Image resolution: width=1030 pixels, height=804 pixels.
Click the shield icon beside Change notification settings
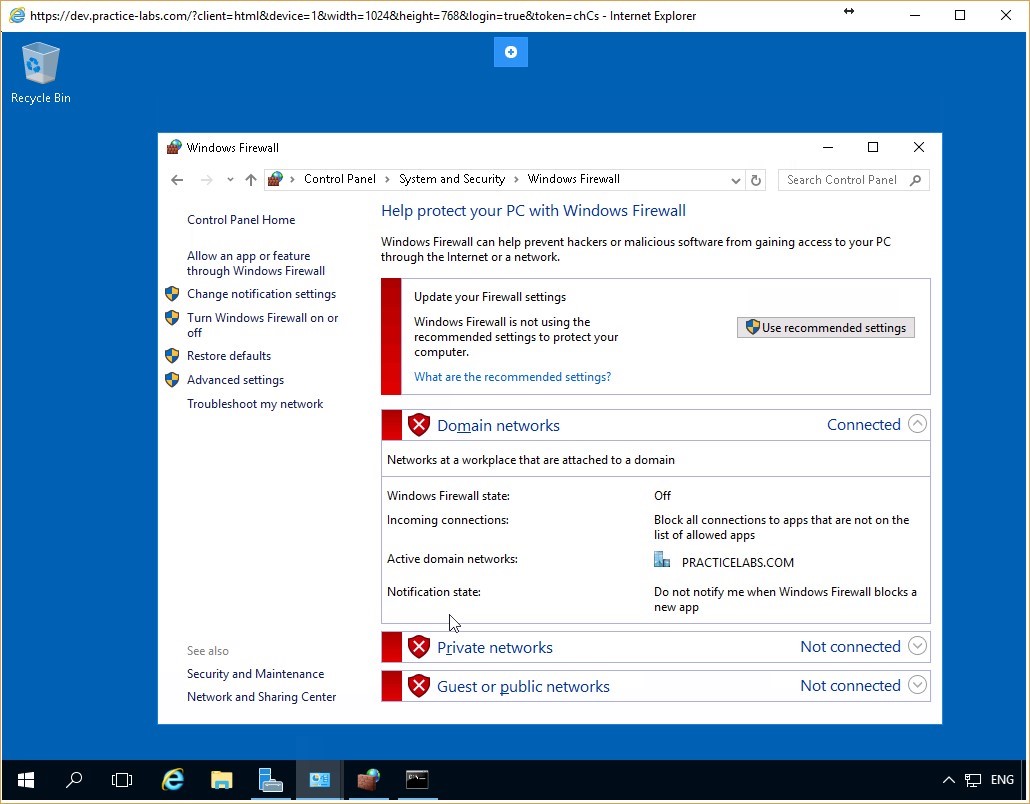pos(172,293)
